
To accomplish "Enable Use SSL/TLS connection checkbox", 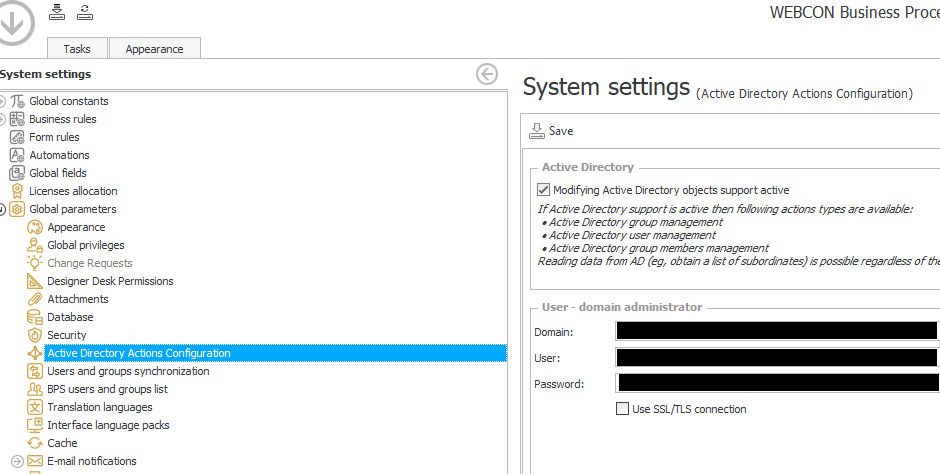I will click(622, 409).
